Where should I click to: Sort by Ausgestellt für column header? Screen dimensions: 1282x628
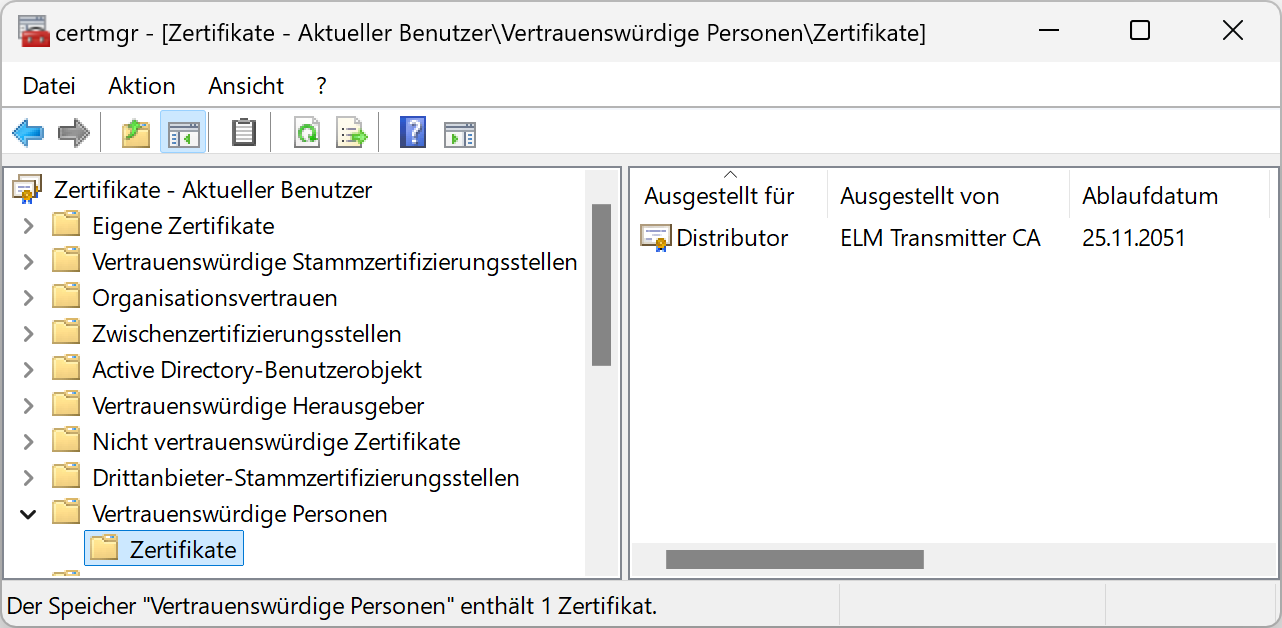(729, 195)
